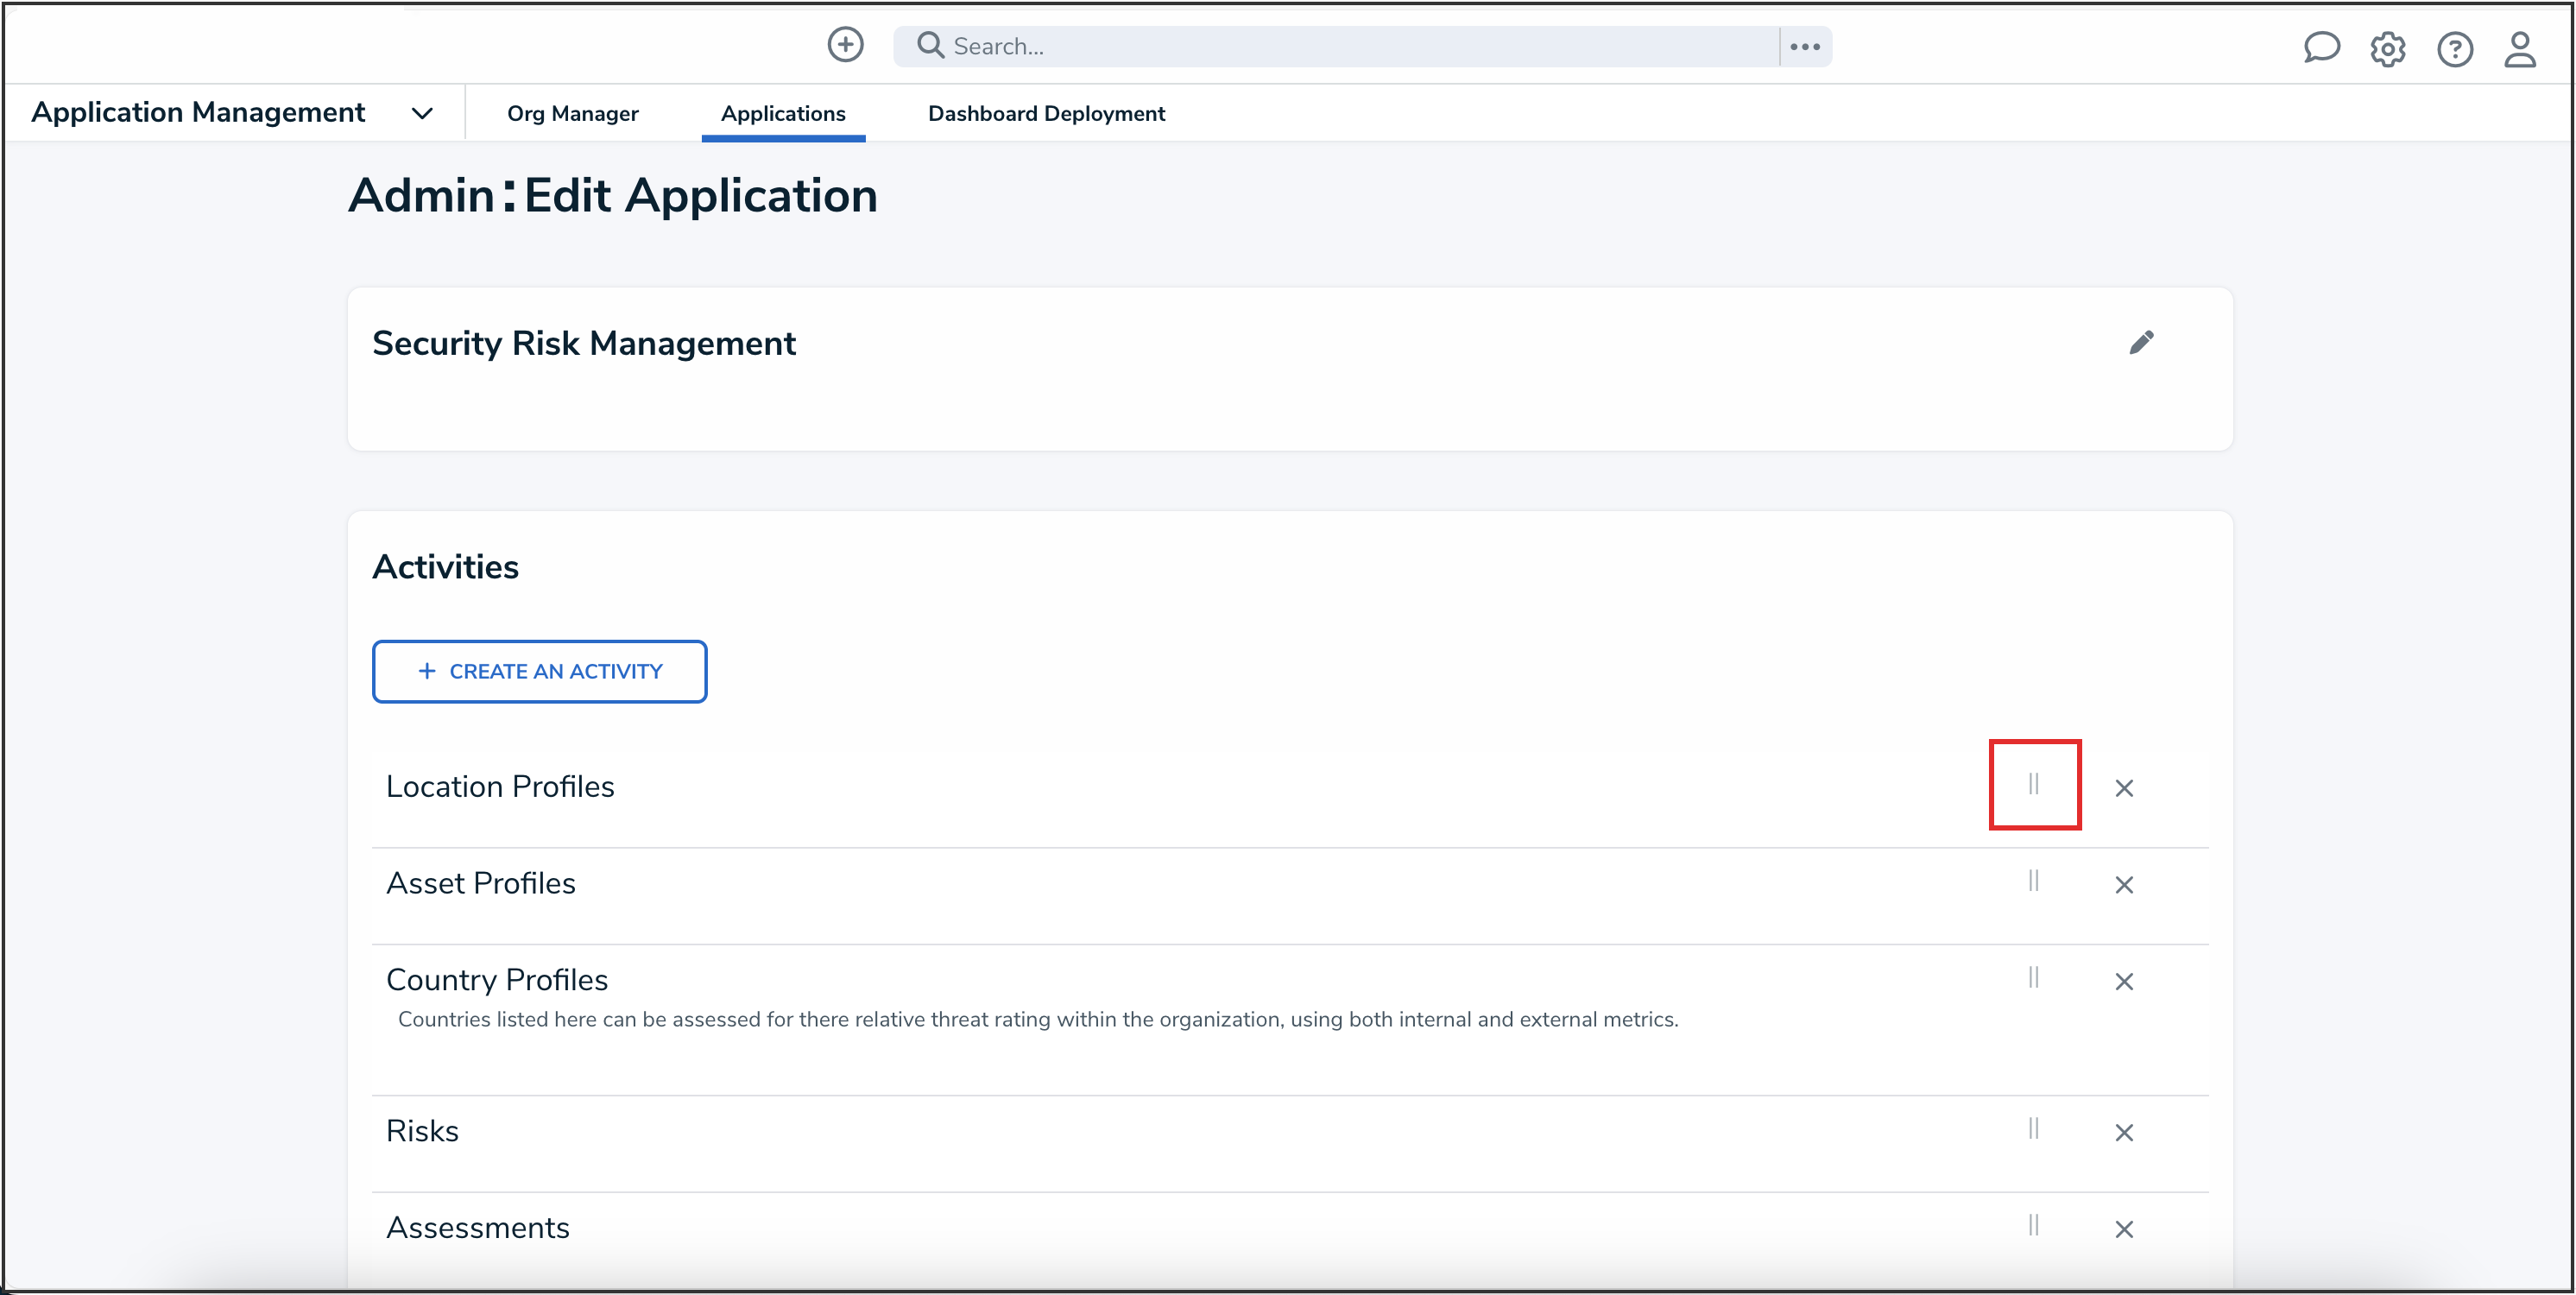Screen dimensions: 2576x1295
Task: Remove the Assessments activity
Action: click(2124, 1229)
